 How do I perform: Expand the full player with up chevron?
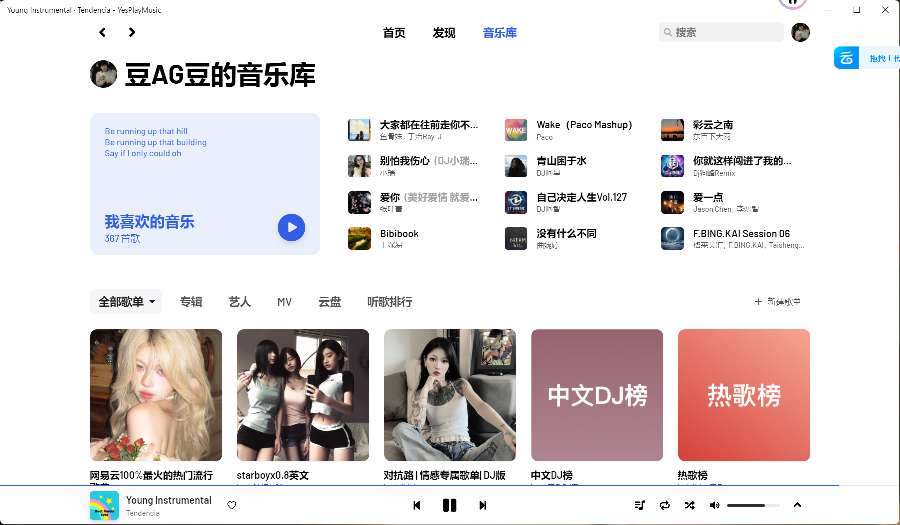coord(797,505)
